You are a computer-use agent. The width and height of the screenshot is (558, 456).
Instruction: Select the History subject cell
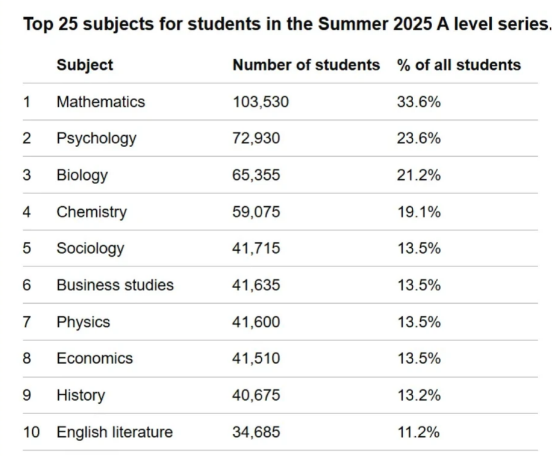(x=81, y=395)
